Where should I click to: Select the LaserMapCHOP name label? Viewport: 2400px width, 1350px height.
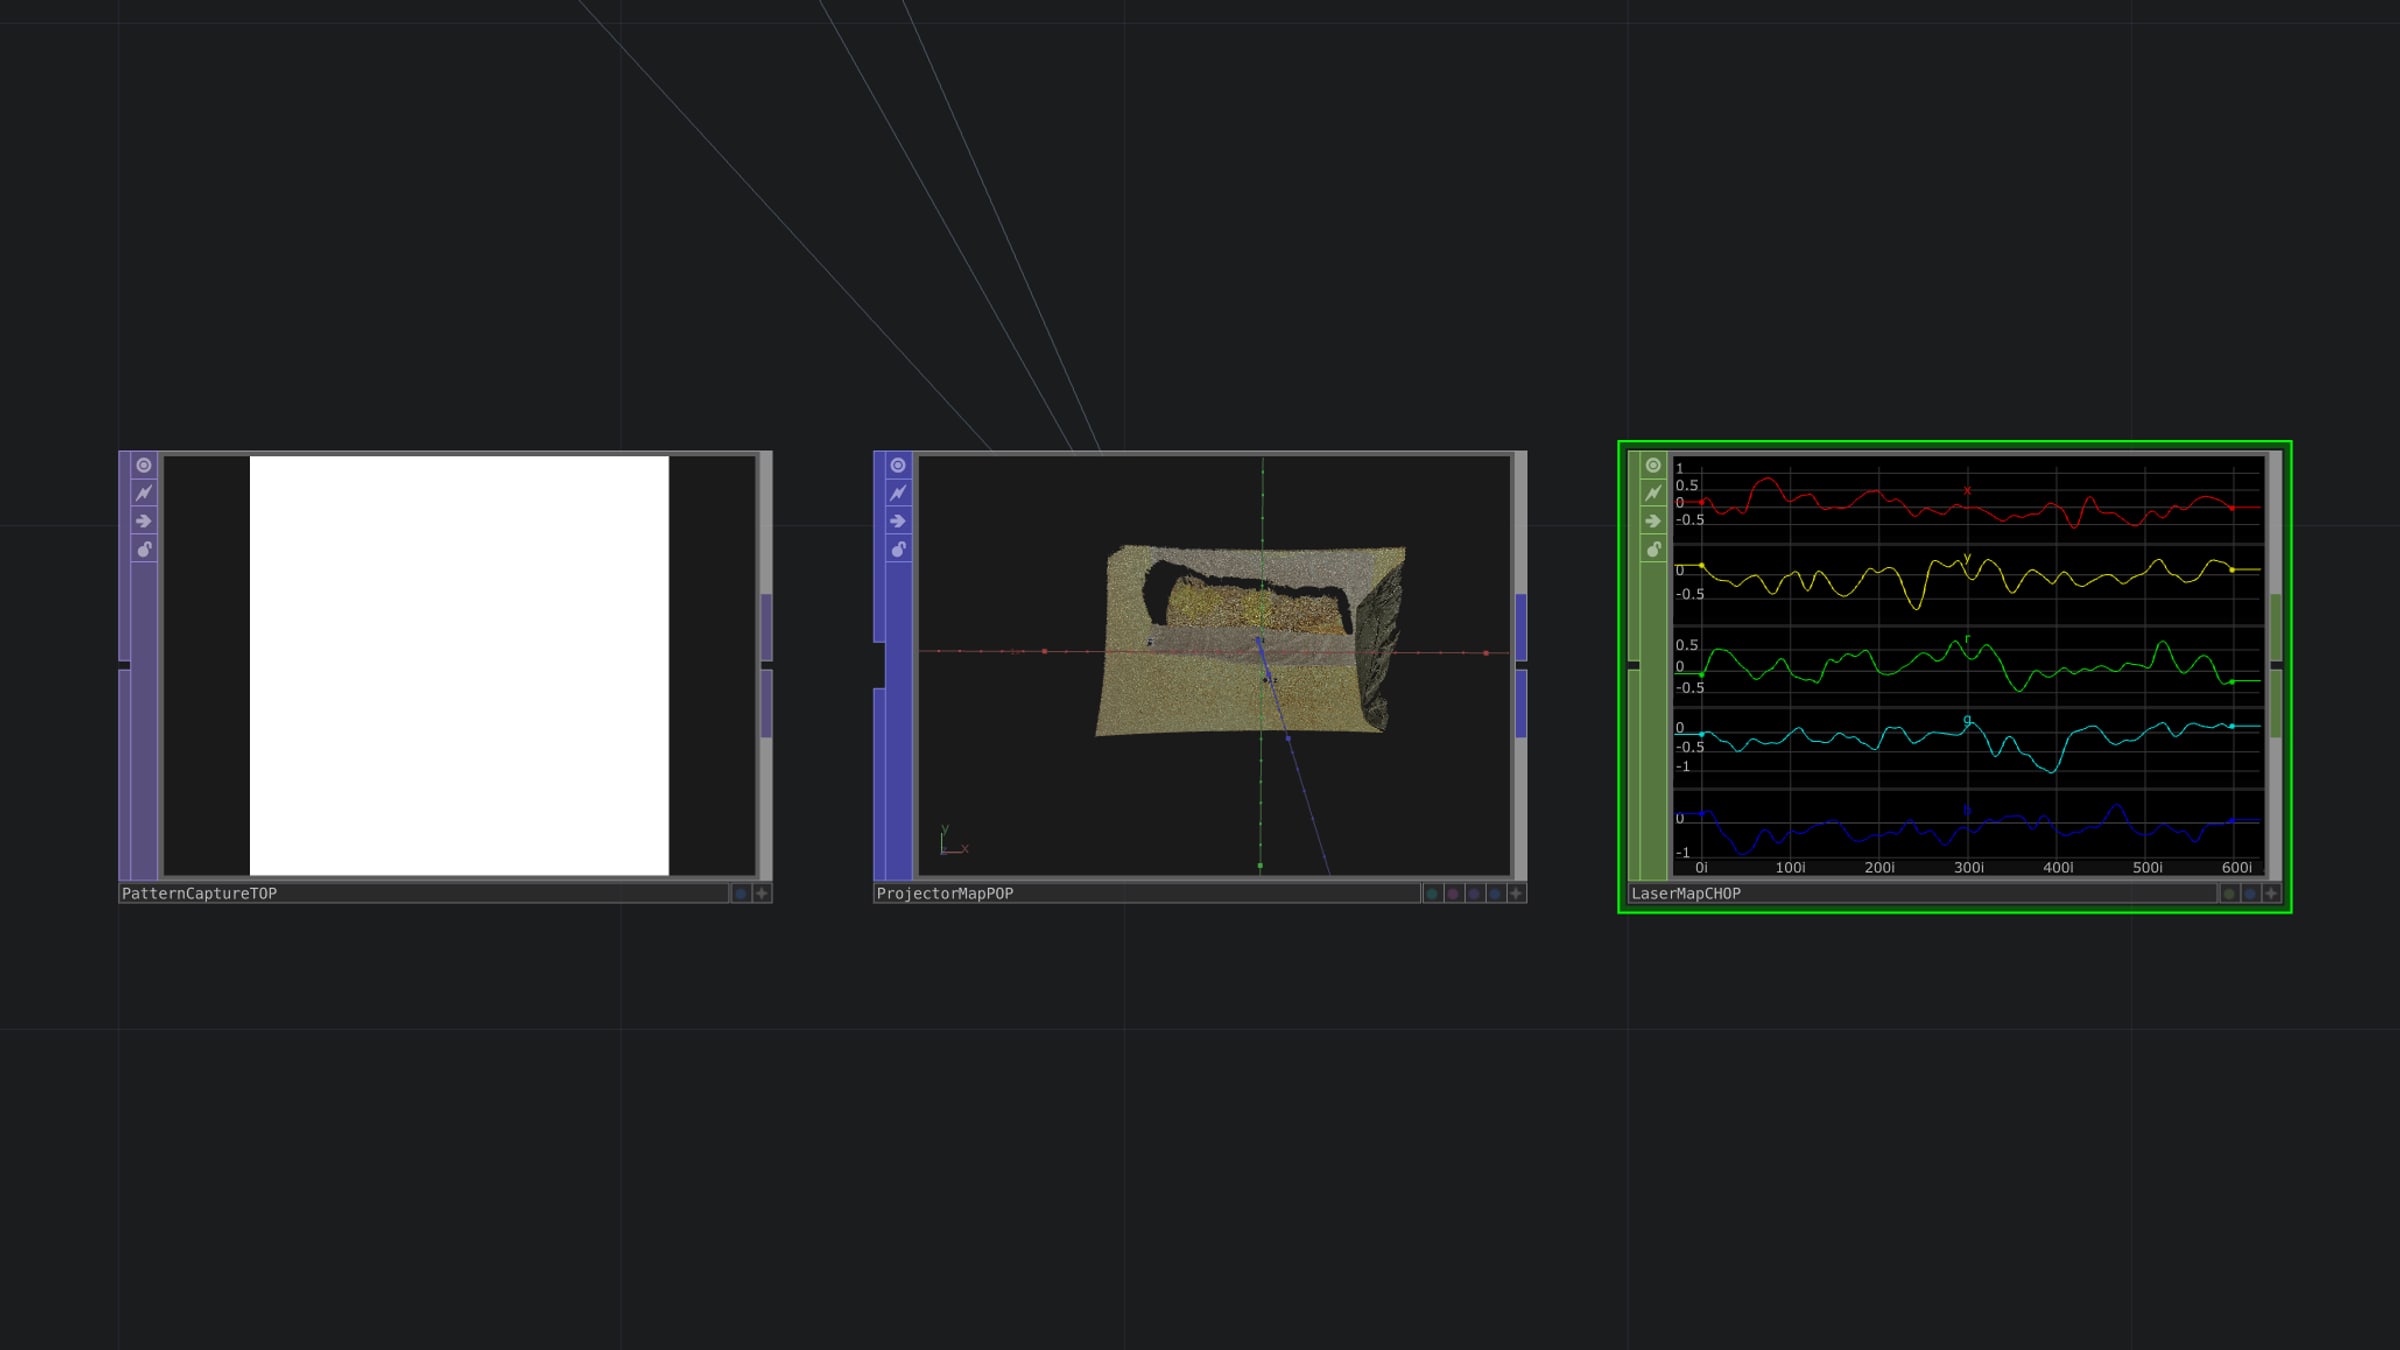point(1686,894)
